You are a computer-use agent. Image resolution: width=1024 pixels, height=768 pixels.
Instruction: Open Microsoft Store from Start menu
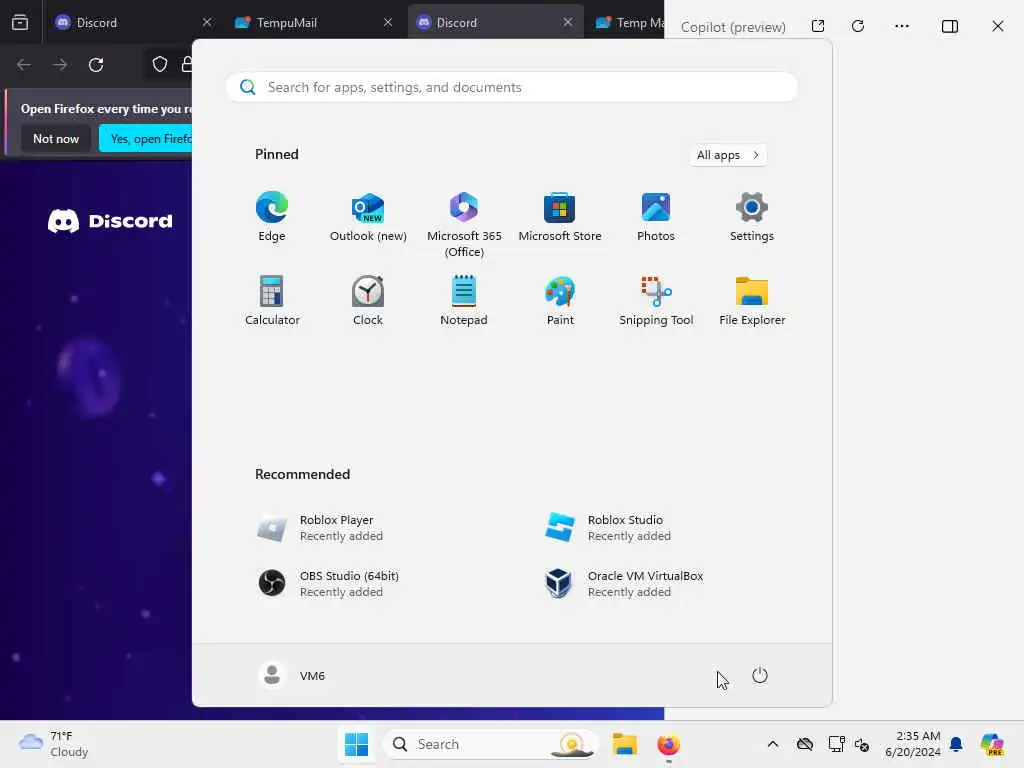pyautogui.click(x=560, y=217)
